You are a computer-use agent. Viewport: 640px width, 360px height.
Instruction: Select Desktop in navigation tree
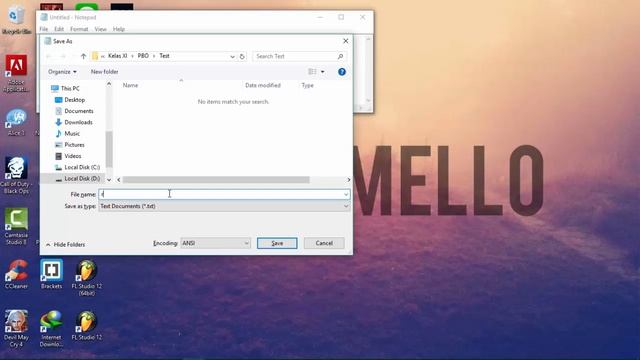click(x=70, y=100)
